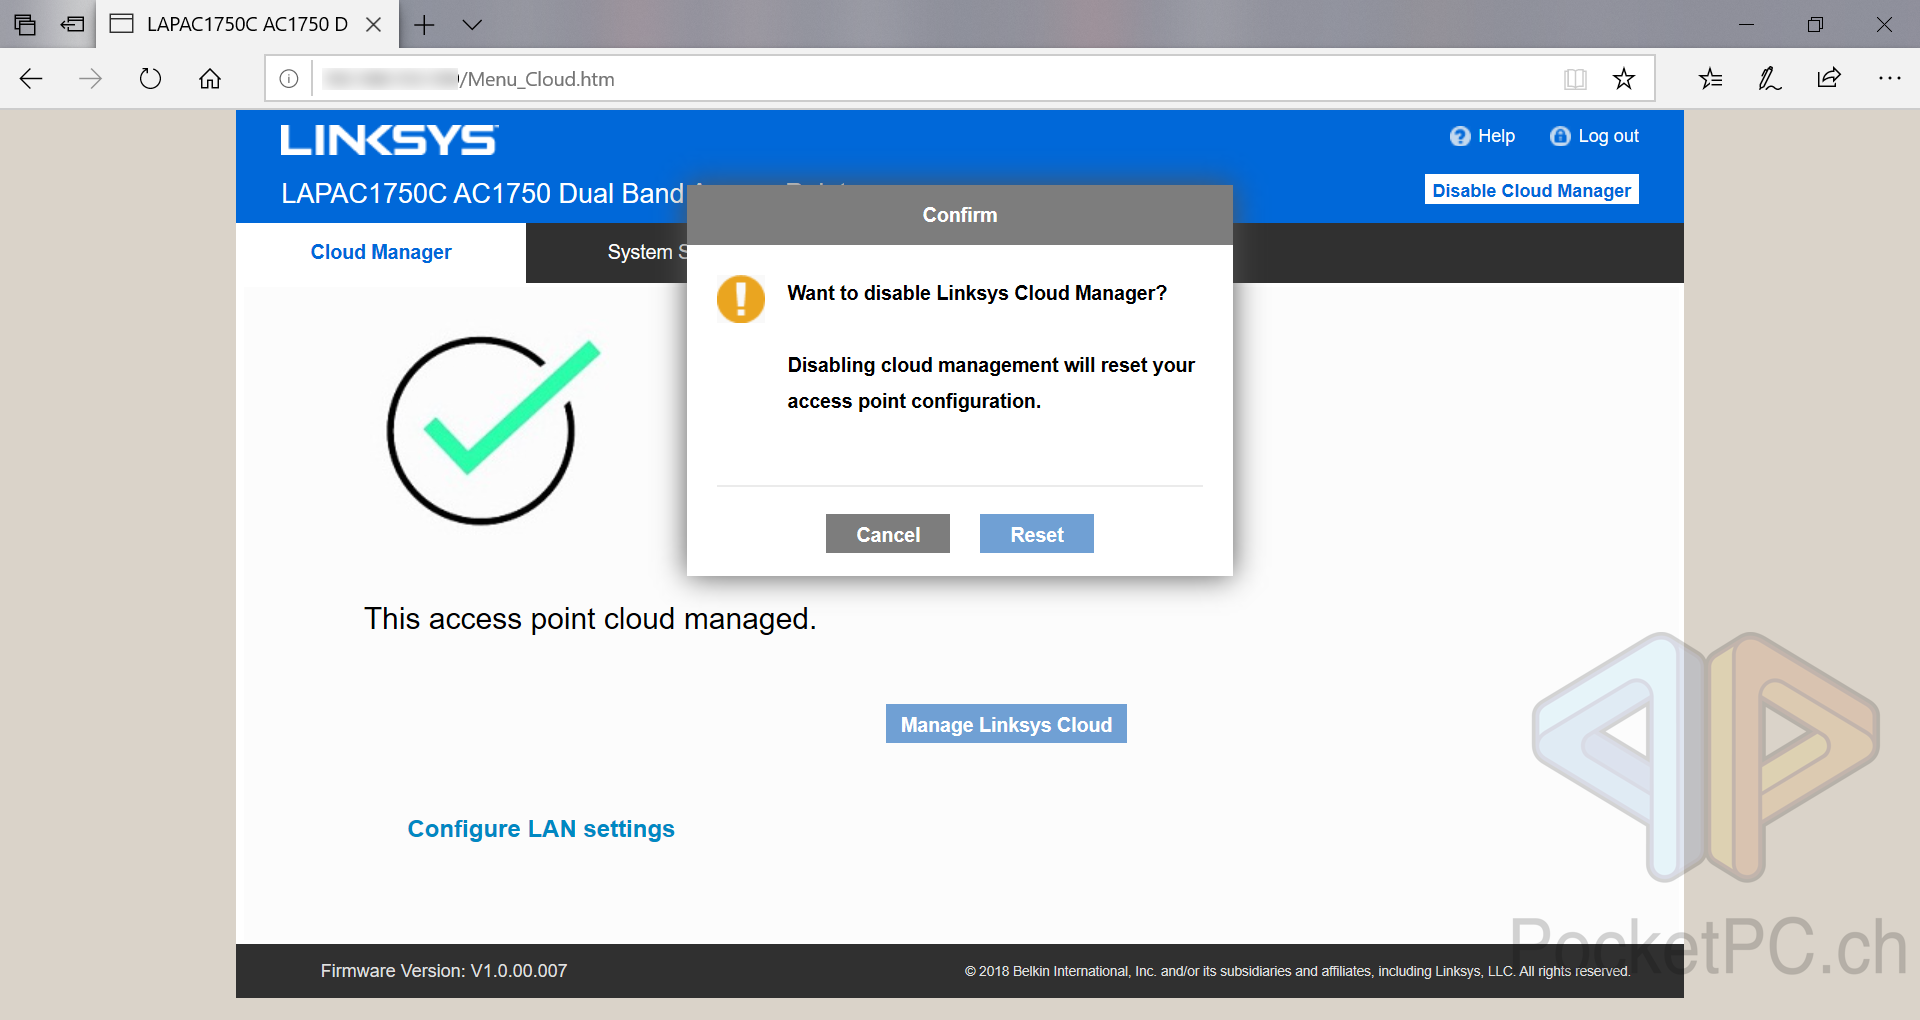Click the Confirm dialog title bar
The width and height of the screenshot is (1920, 1020).
click(x=960, y=215)
